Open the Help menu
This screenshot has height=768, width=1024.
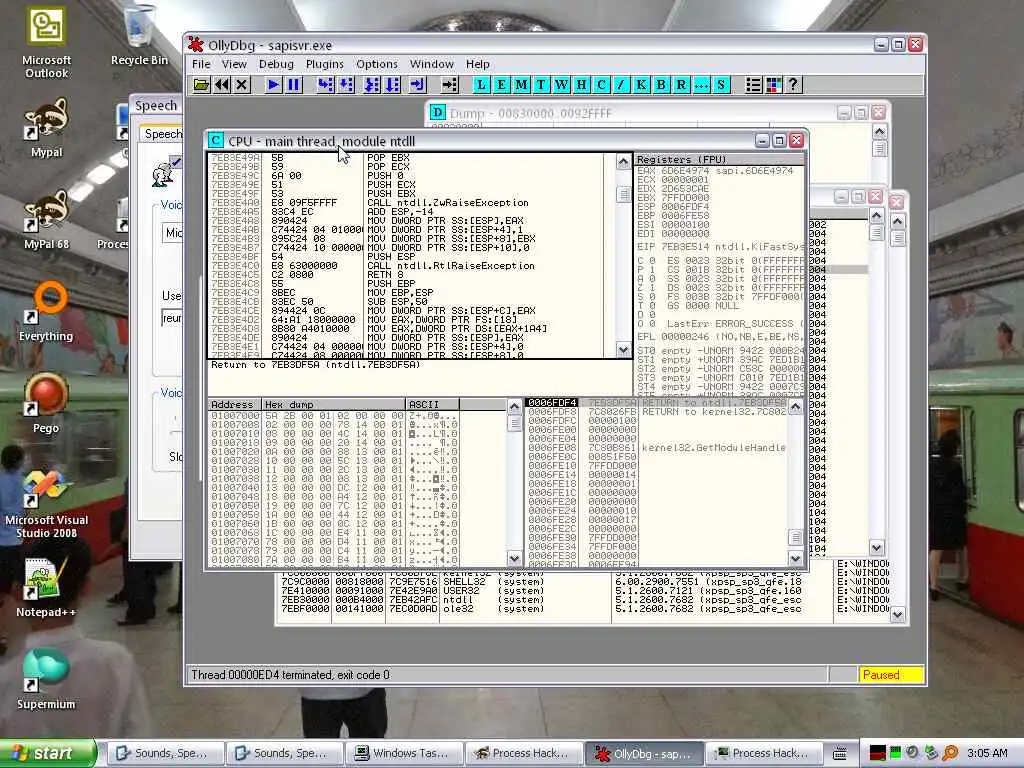(x=477, y=64)
